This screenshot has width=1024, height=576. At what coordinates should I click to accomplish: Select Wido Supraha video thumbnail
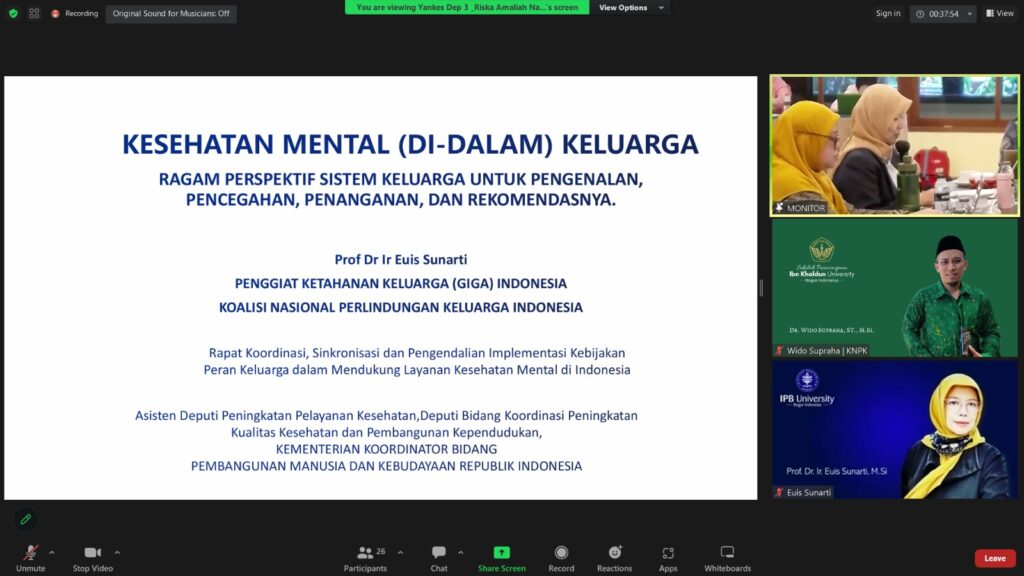[x=894, y=288]
